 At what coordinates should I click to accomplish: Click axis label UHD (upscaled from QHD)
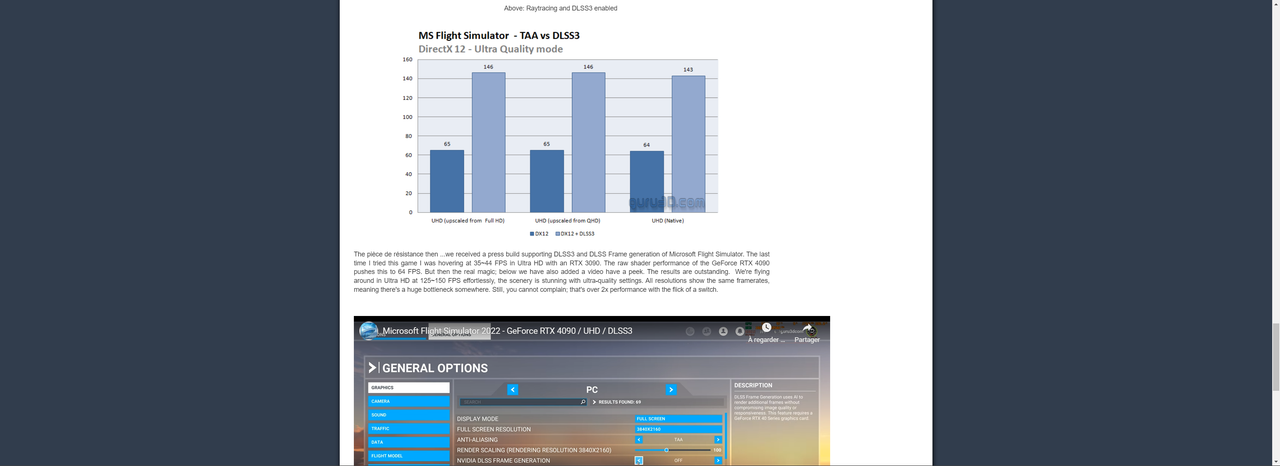point(567,220)
